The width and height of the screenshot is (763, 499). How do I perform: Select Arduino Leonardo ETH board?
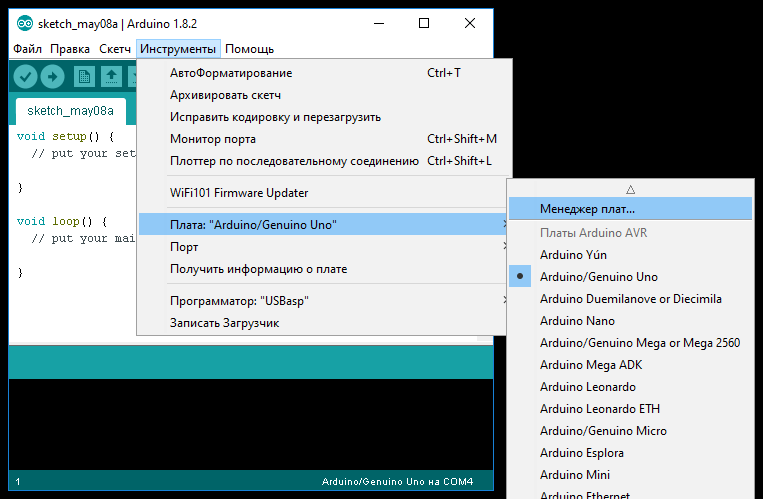630,408
